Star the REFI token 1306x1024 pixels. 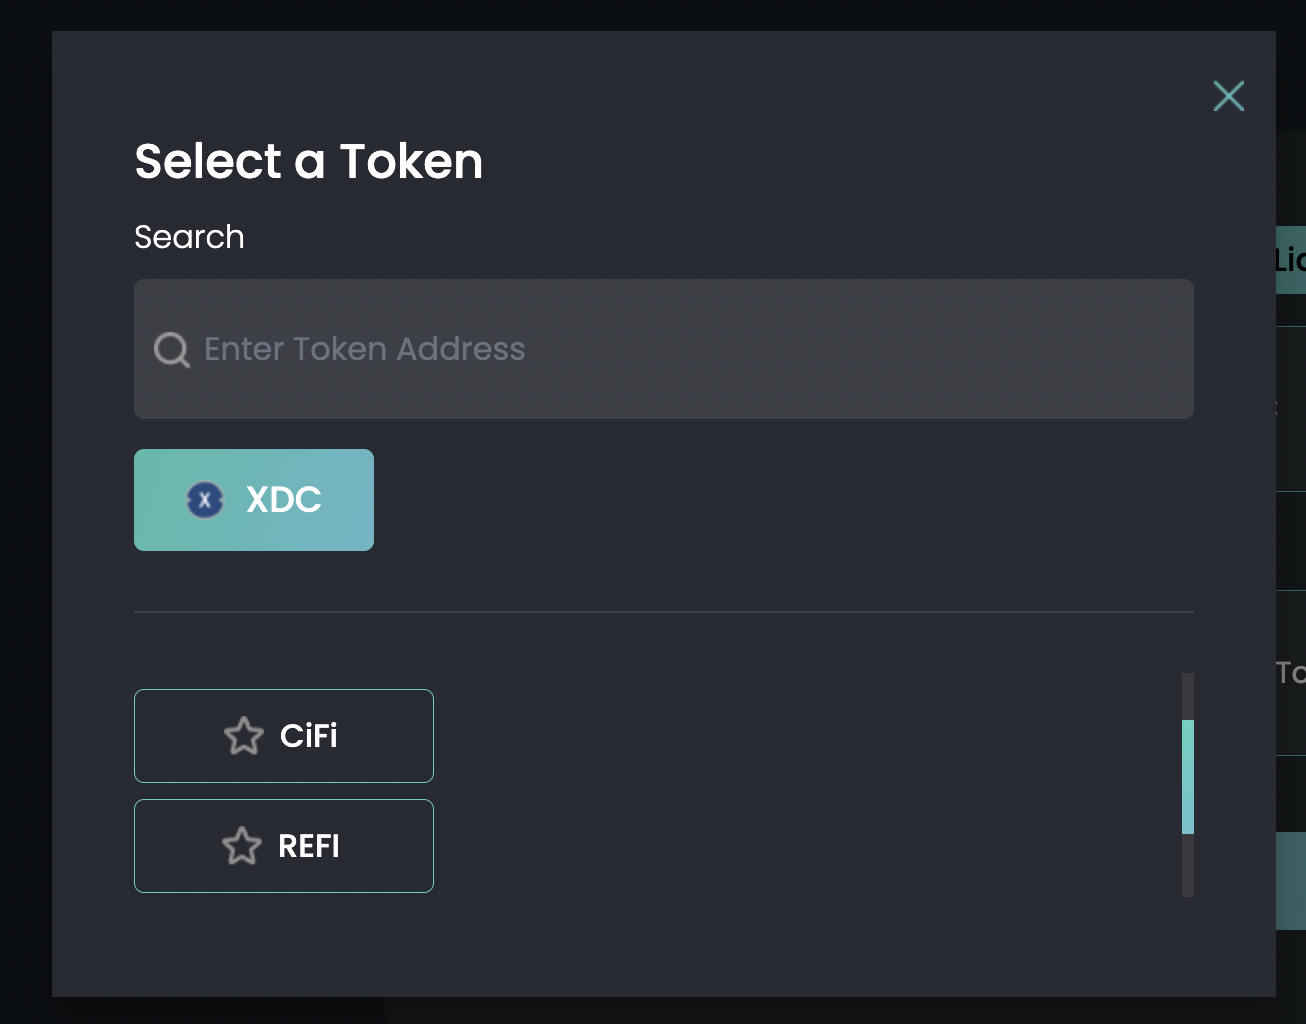pyautogui.click(x=242, y=846)
